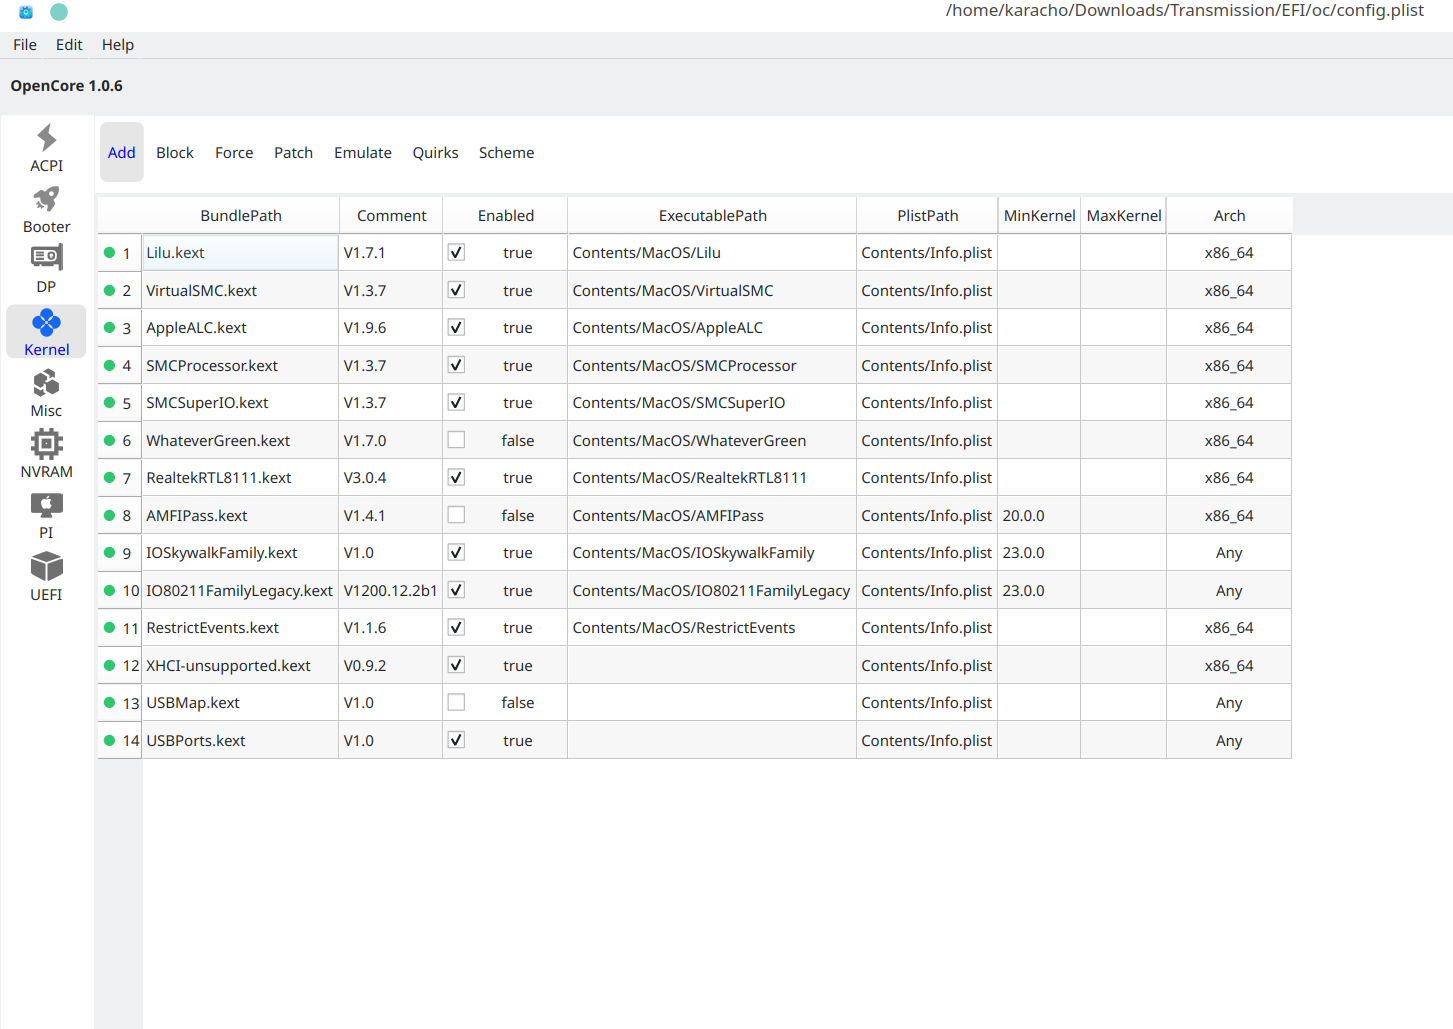
Task: Switch to the Block tab
Action: click(x=175, y=152)
